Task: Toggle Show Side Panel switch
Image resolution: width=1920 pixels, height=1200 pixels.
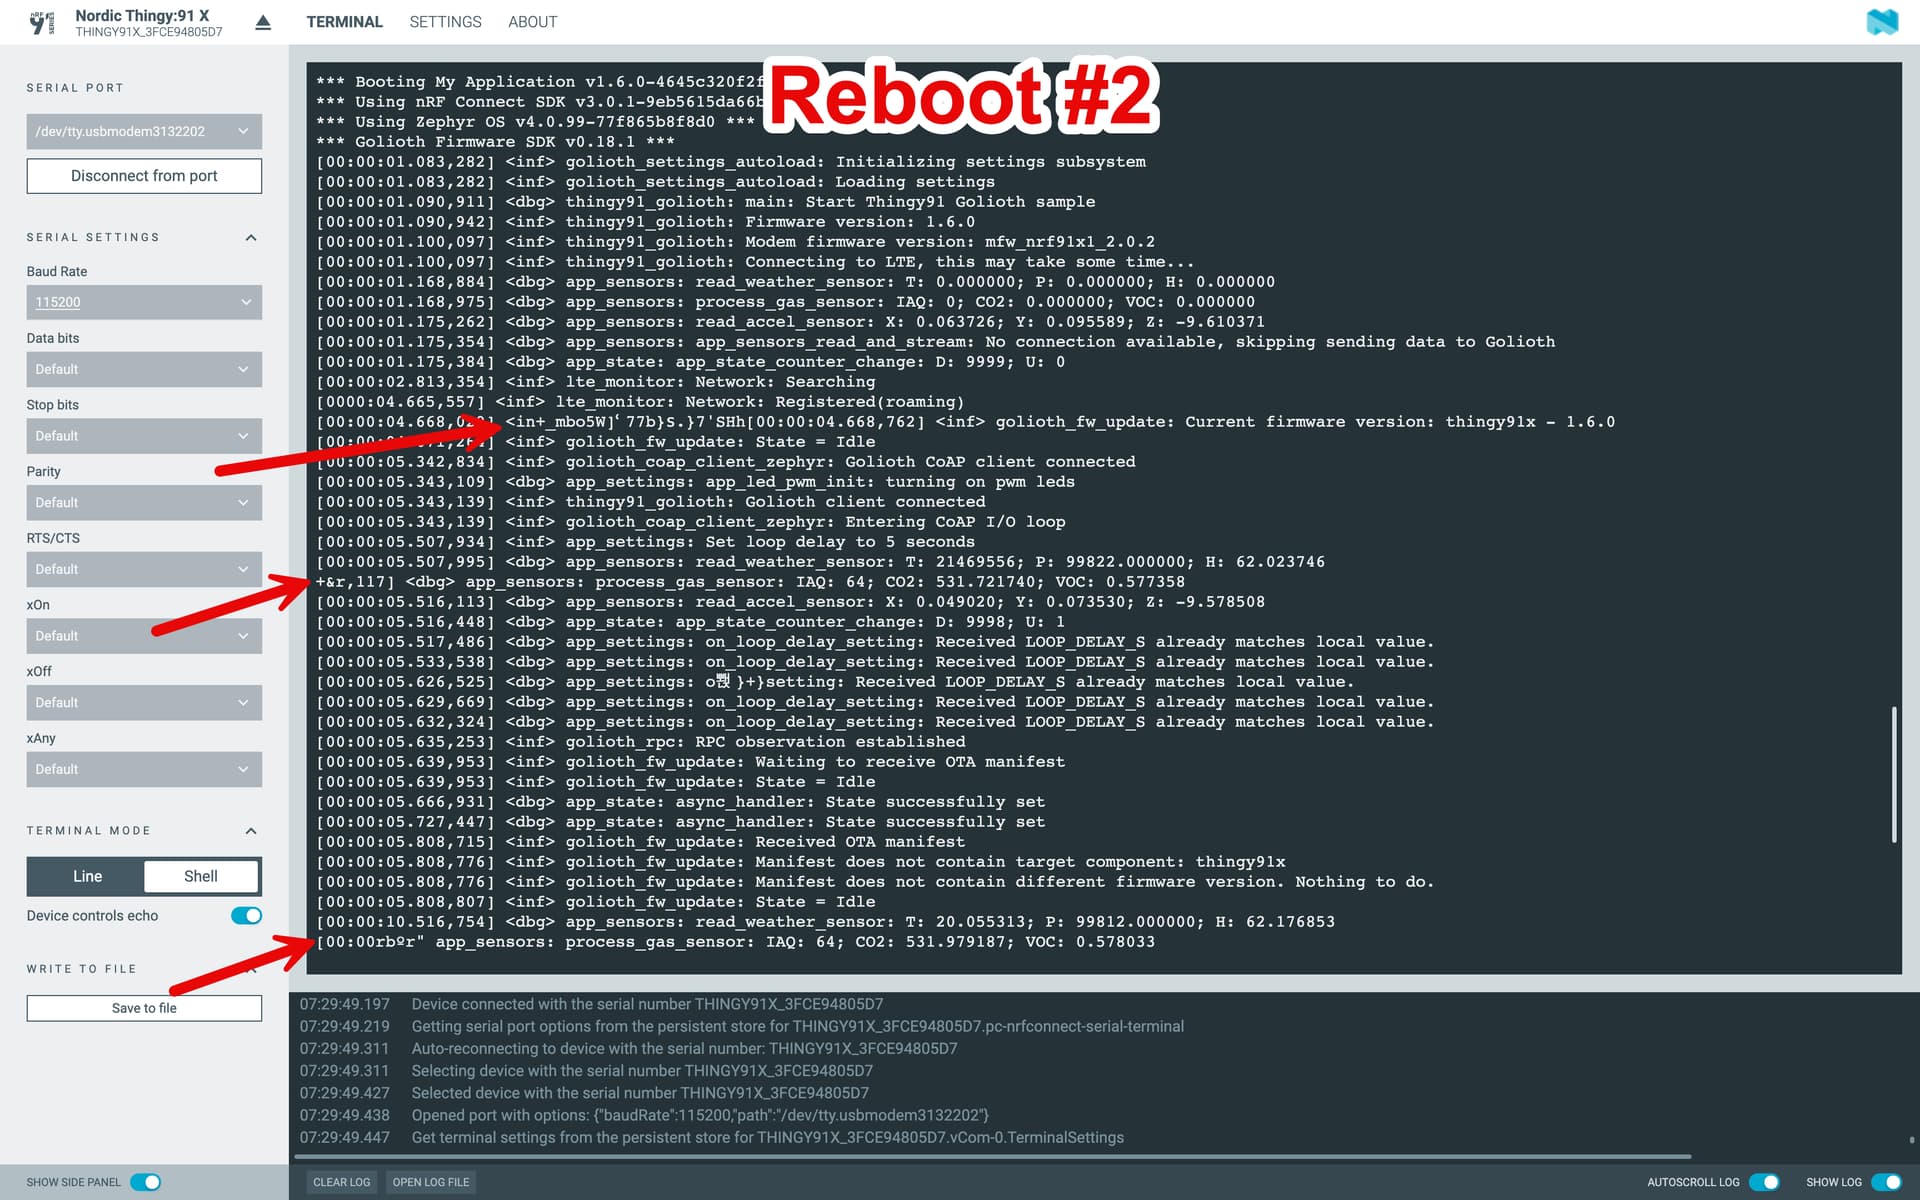Action: pos(146,1182)
